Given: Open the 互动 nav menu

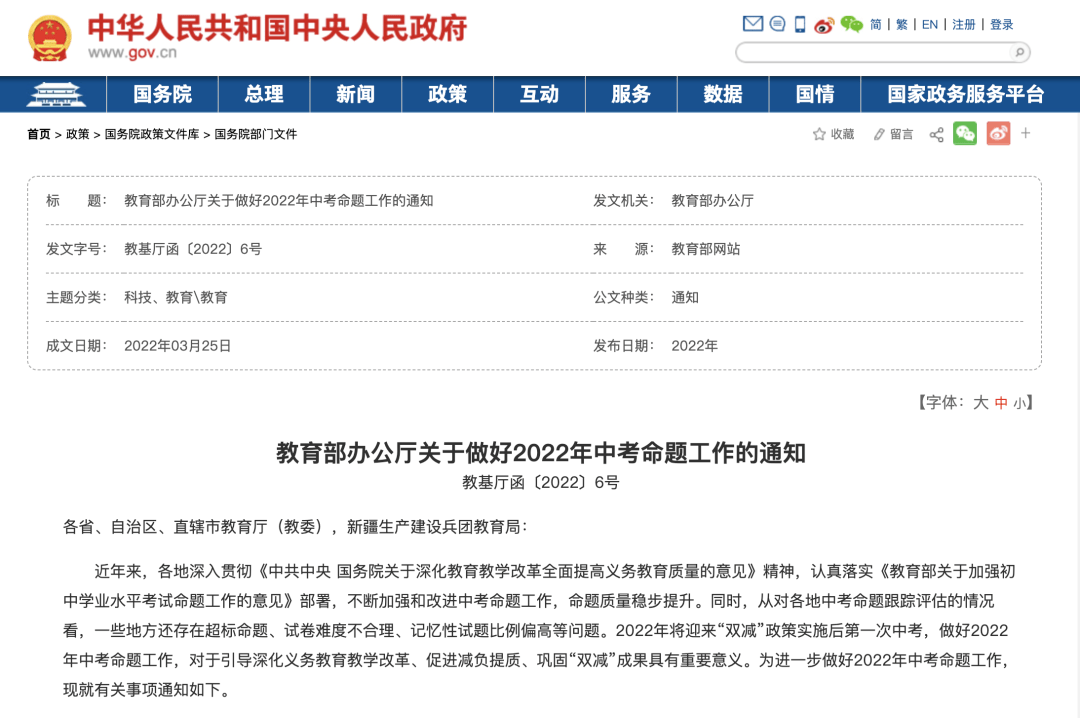Looking at the screenshot, I should point(539,94).
